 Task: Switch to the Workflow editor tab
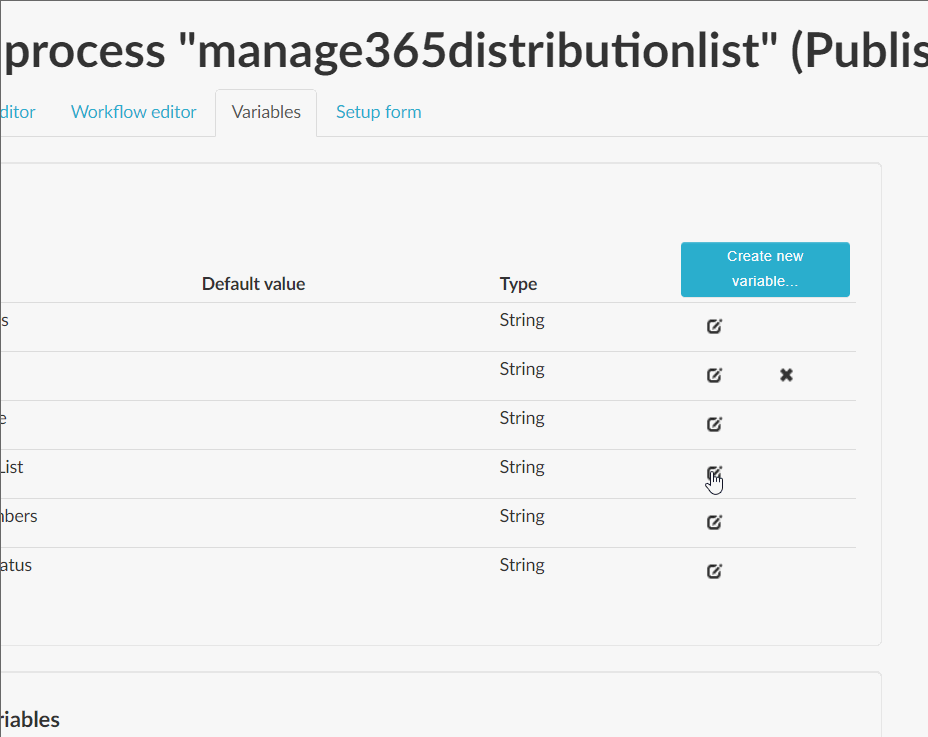point(133,112)
